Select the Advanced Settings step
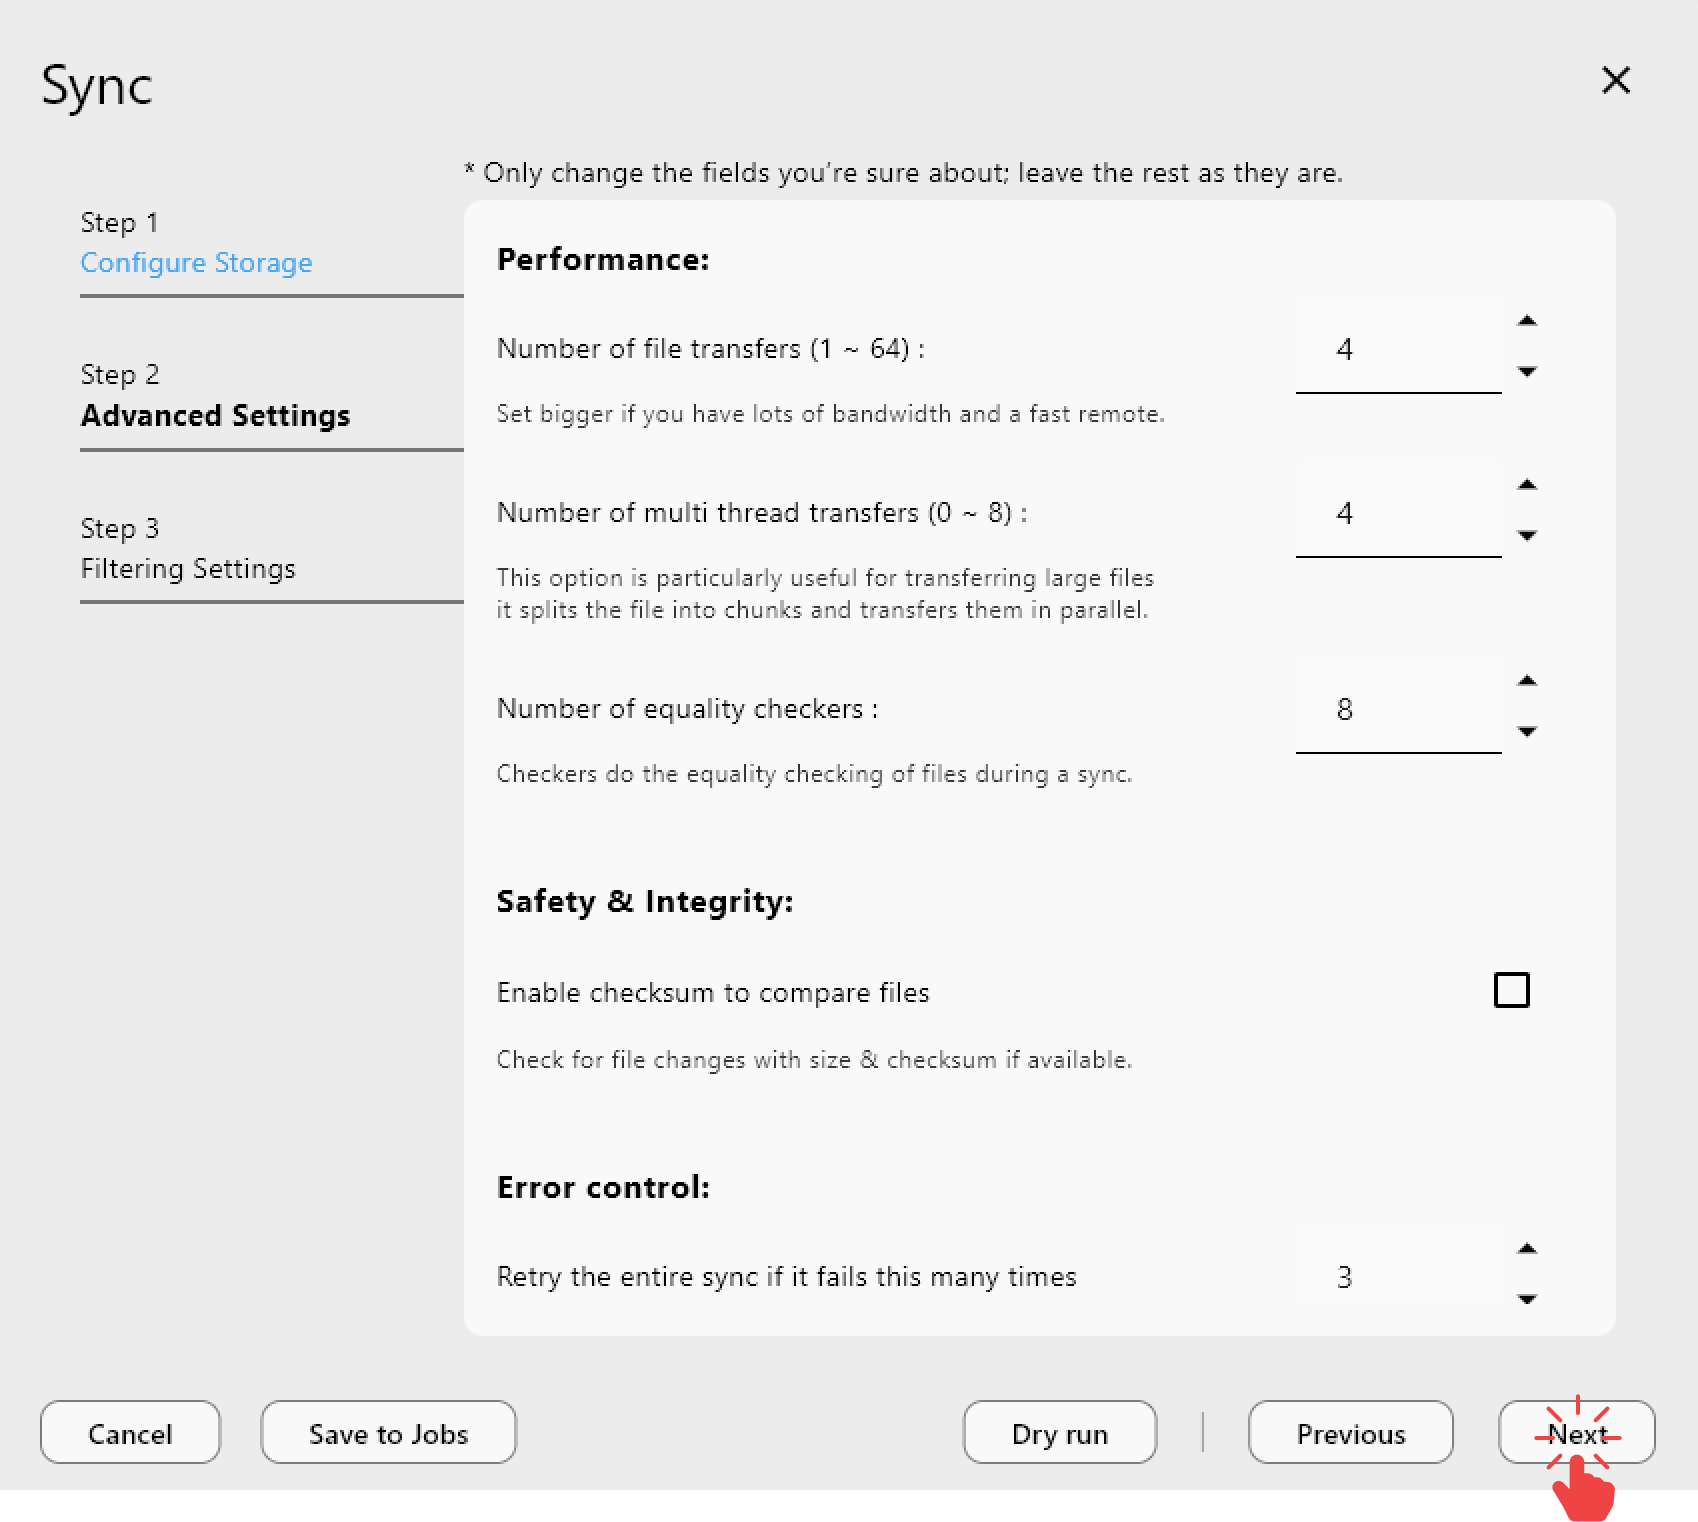Image resolution: width=1698 pixels, height=1522 pixels. (215, 415)
